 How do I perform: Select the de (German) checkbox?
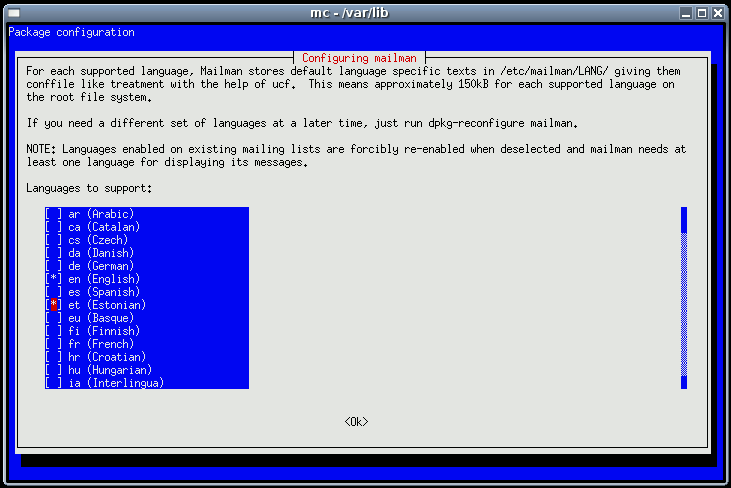[54, 266]
